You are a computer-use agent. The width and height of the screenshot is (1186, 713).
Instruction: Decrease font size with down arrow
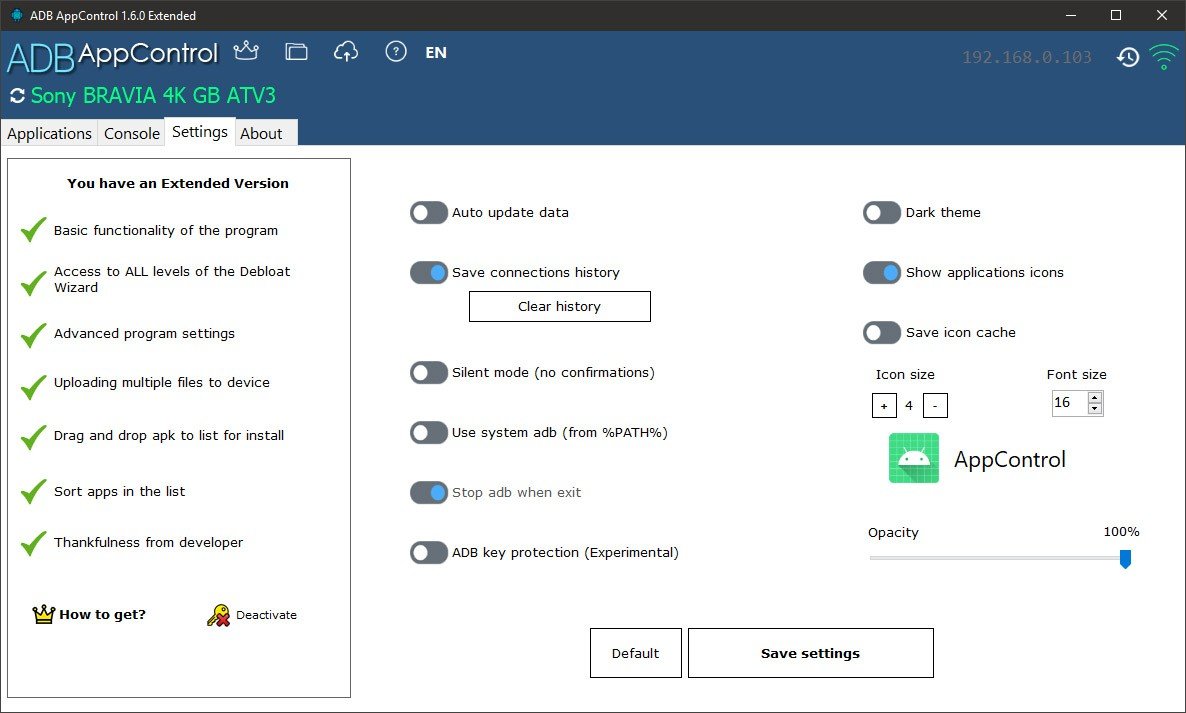[x=1094, y=408]
